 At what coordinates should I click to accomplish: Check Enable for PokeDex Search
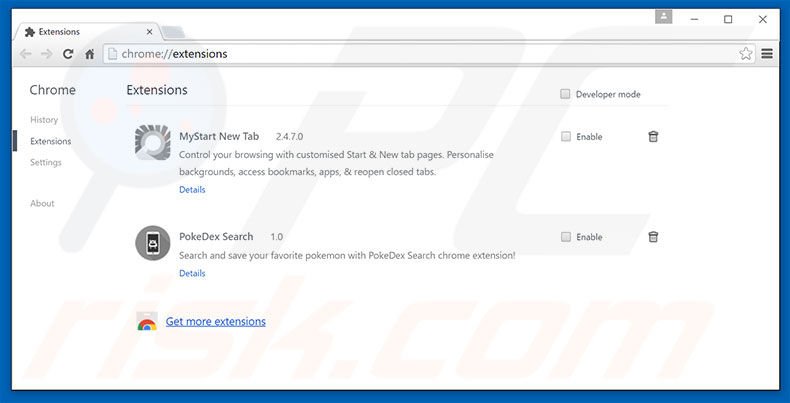coord(566,237)
